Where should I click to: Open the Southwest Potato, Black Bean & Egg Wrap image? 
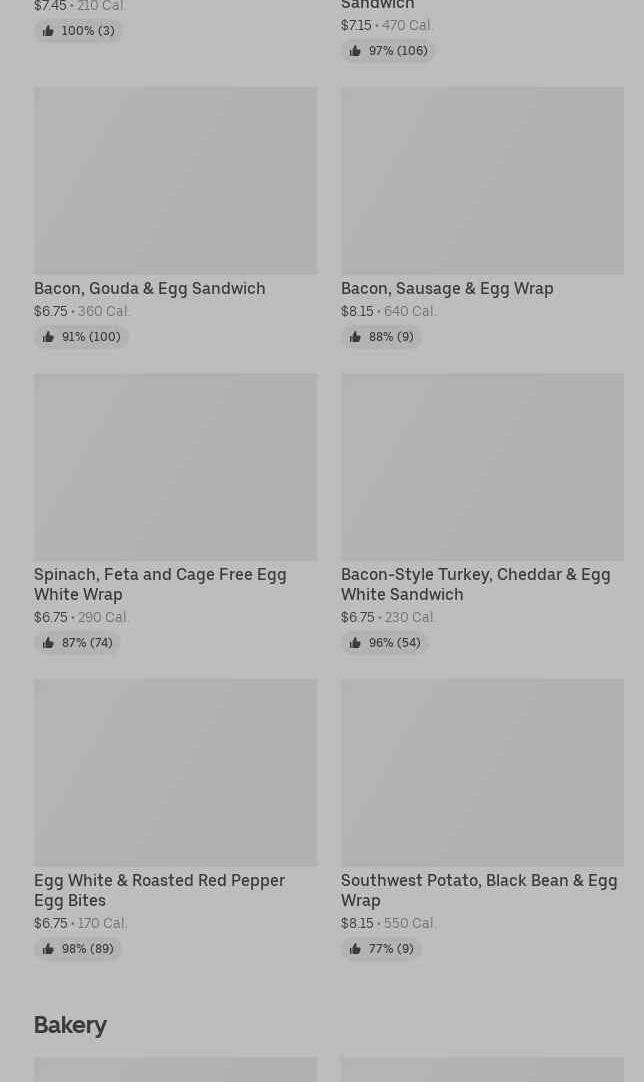coord(482,773)
